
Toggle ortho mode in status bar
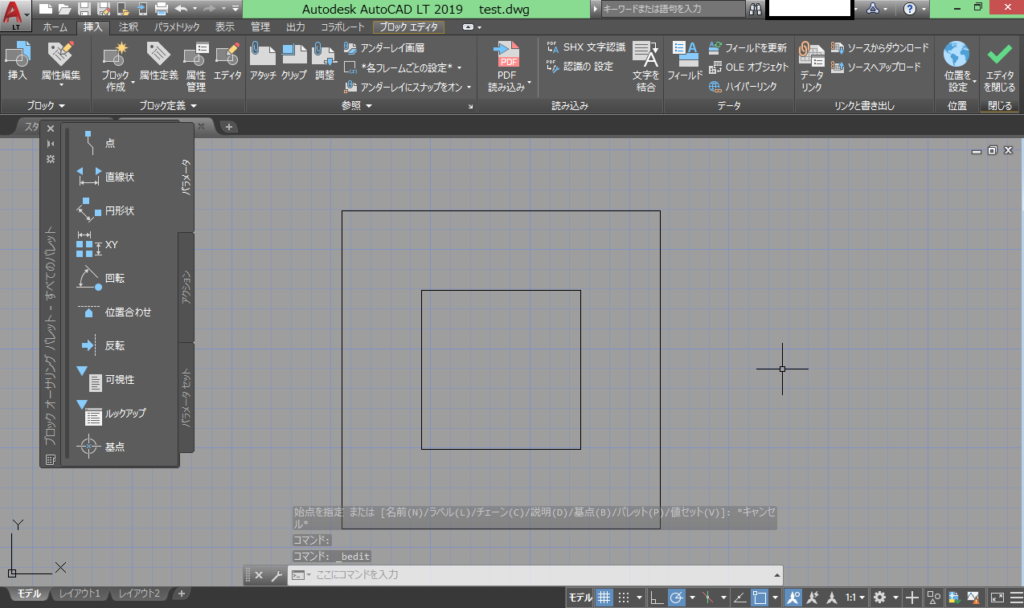point(656,597)
